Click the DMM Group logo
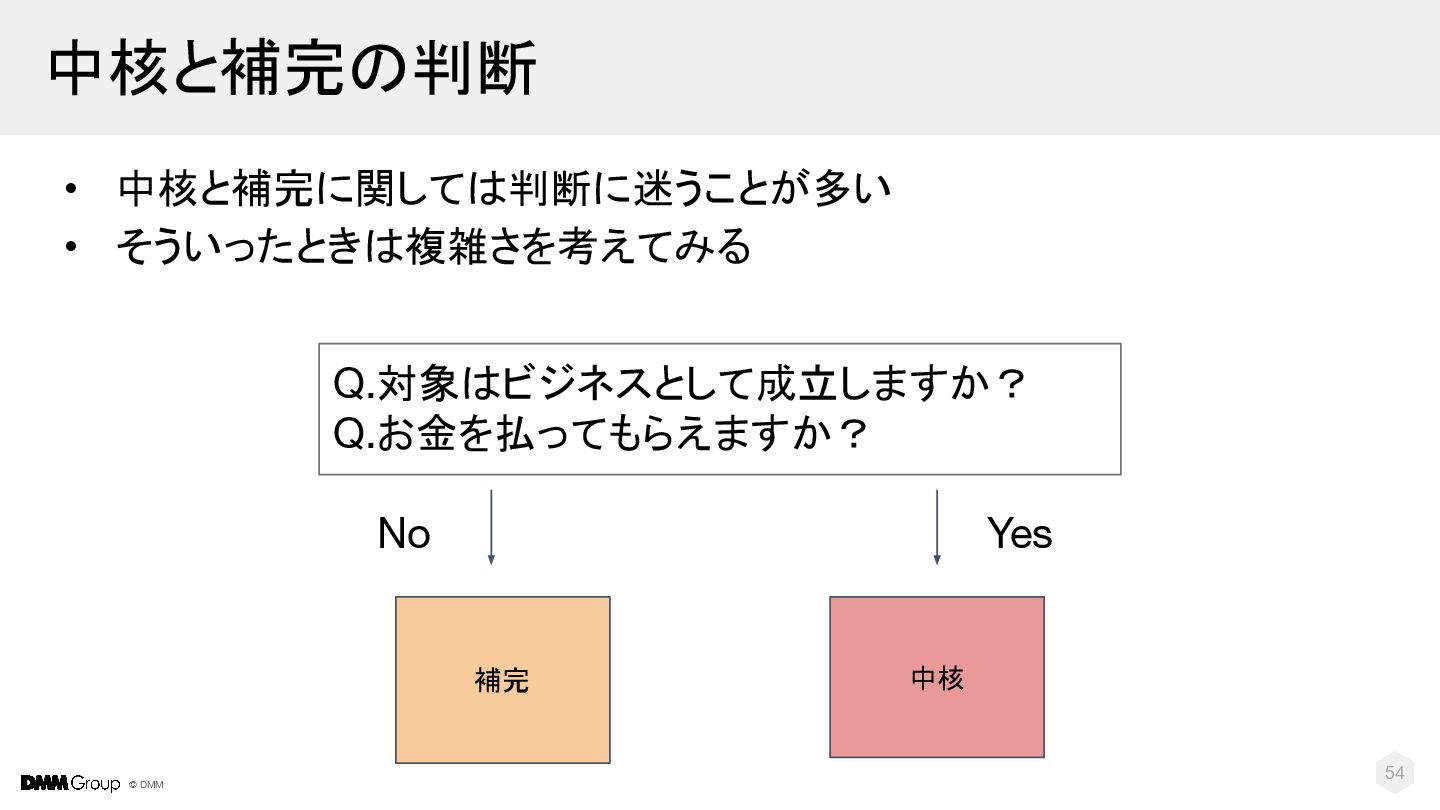Screen dimensions: 1440x810 coord(70,783)
